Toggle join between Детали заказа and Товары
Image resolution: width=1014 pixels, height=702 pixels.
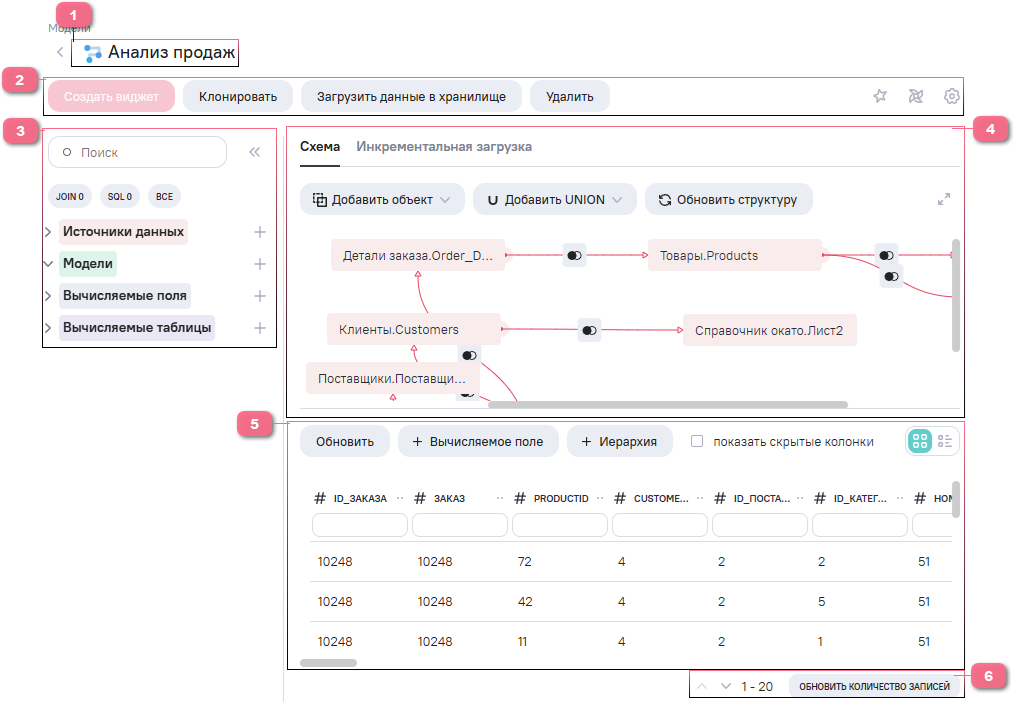tap(574, 255)
